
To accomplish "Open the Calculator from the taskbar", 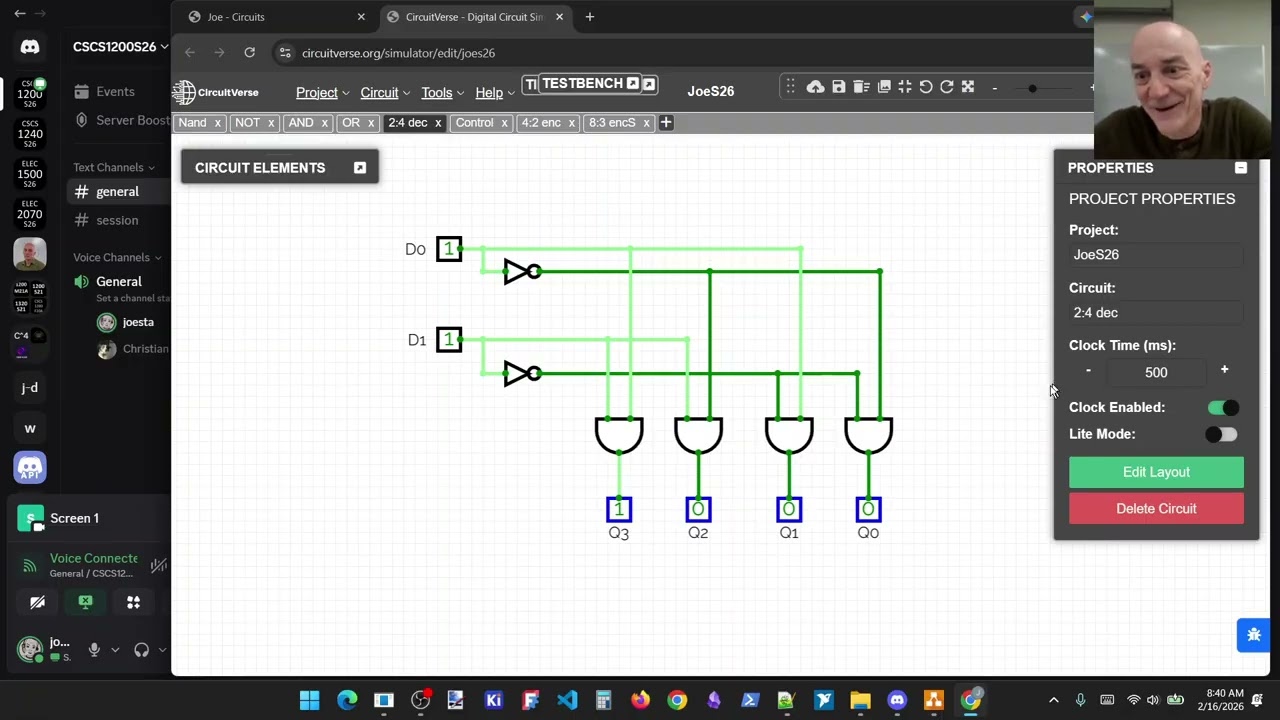I will click(603, 700).
